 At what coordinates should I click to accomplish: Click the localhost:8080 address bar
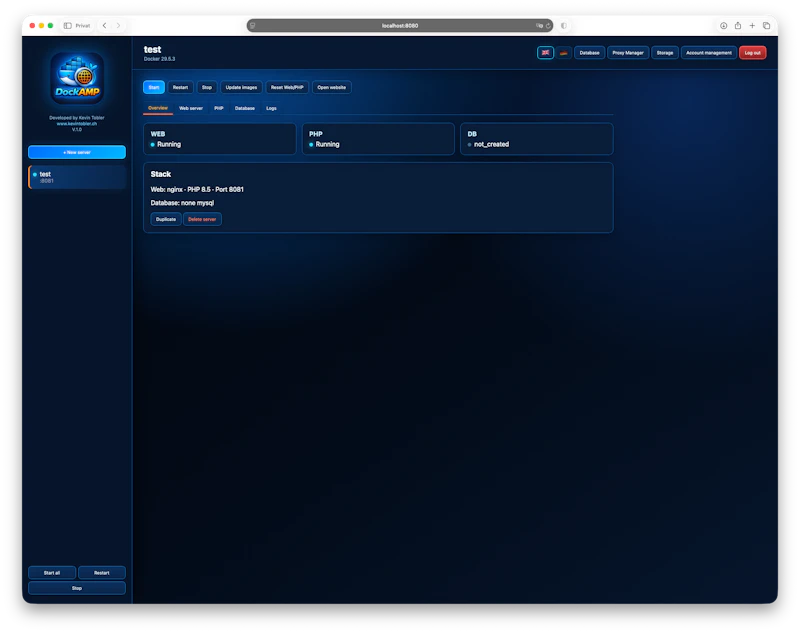(400, 26)
